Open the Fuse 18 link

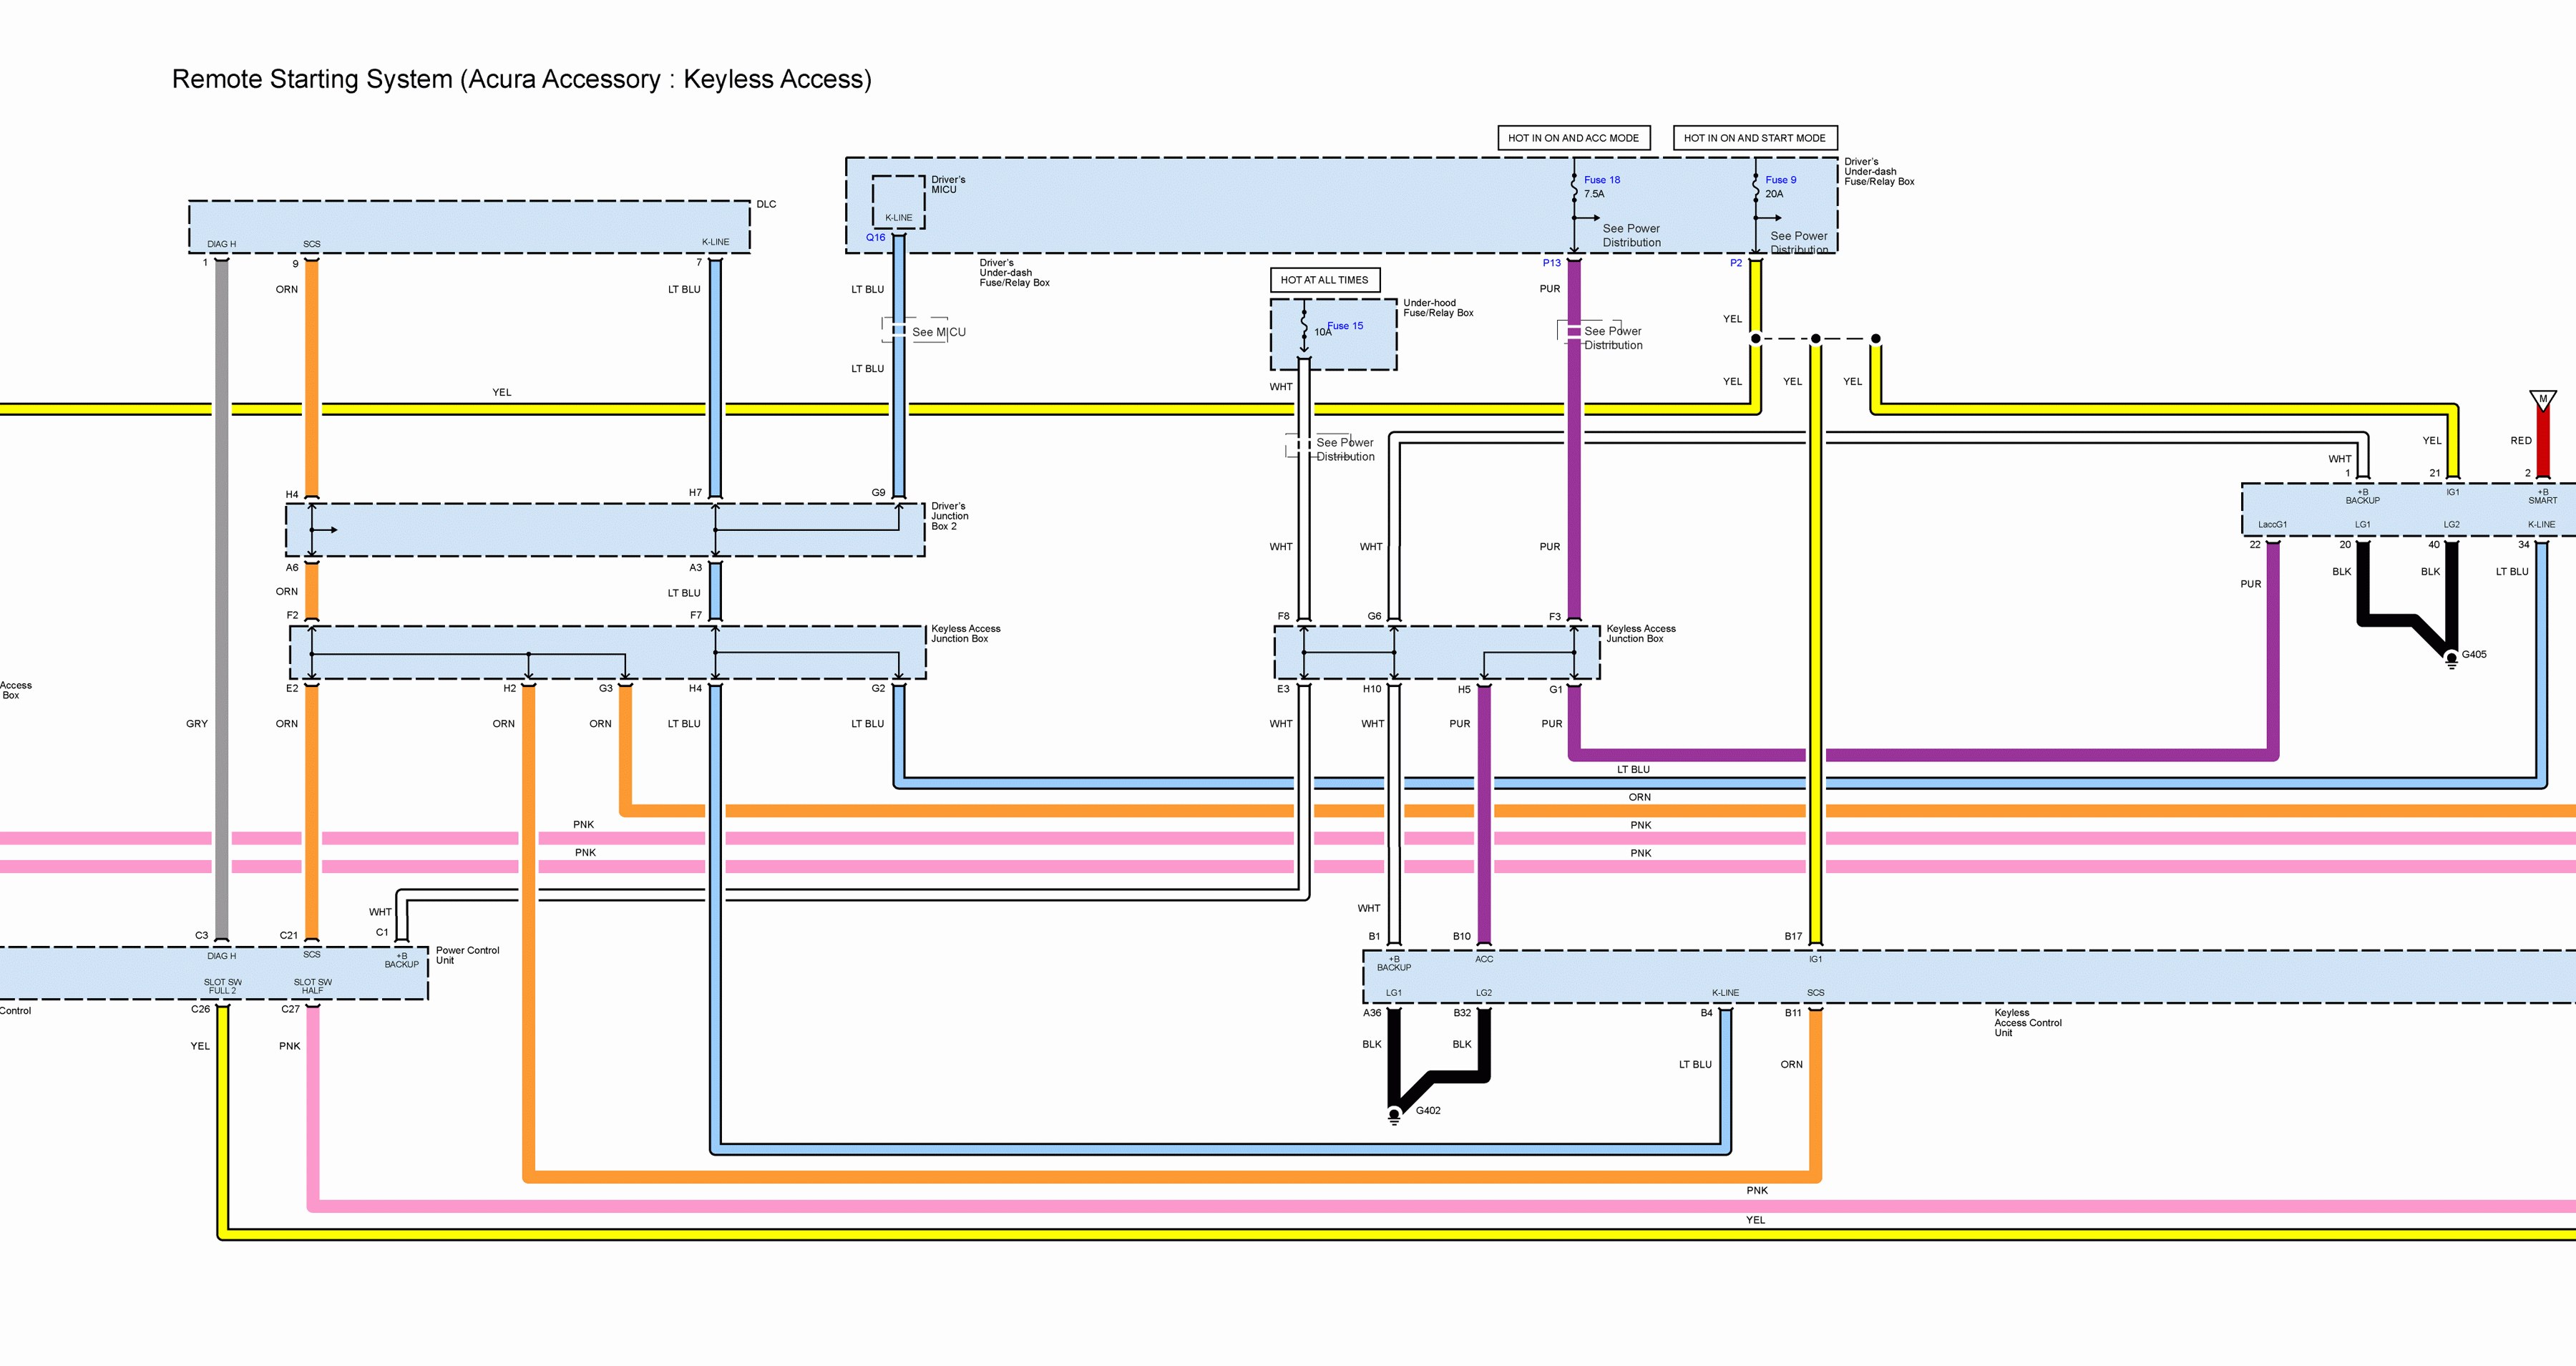point(1601,180)
